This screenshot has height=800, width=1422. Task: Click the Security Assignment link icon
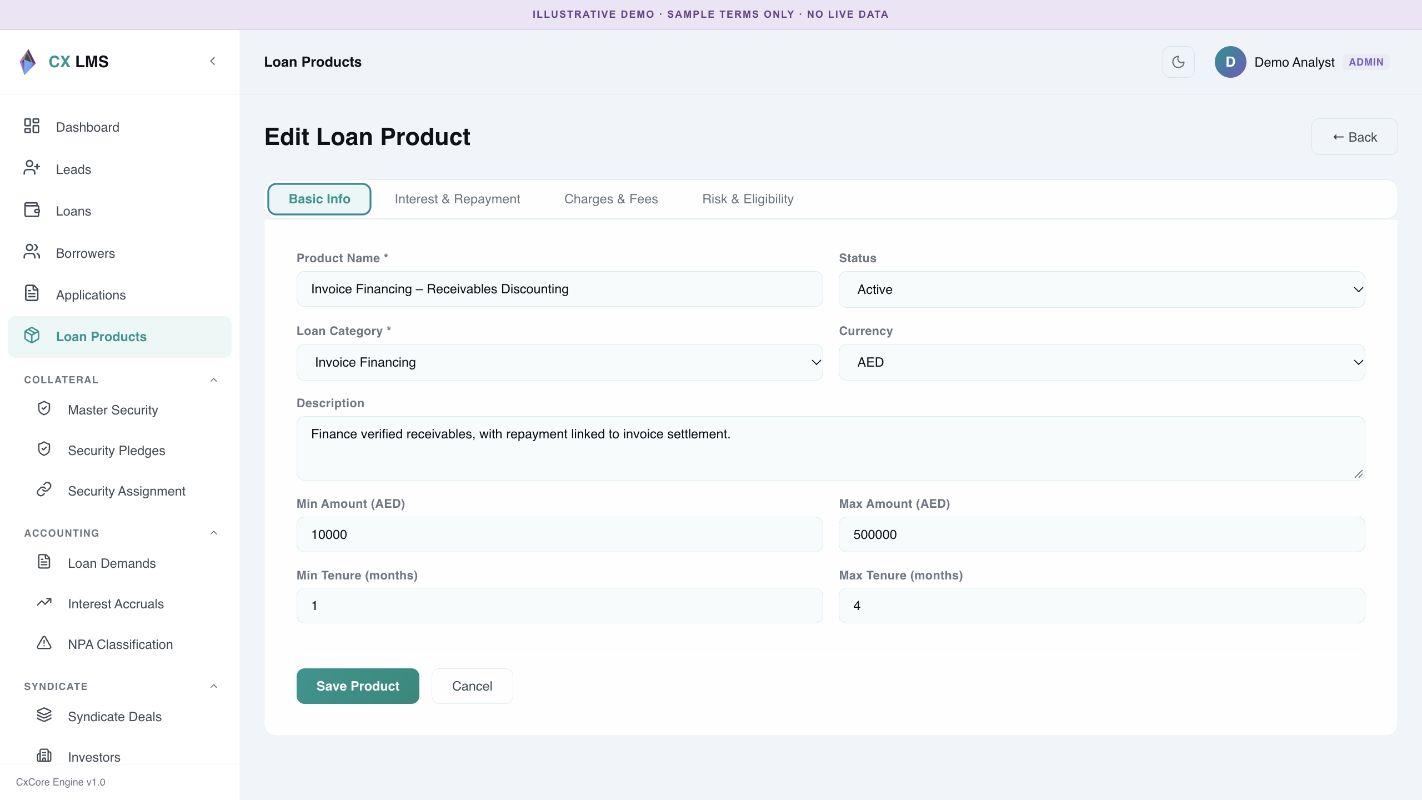click(44, 490)
